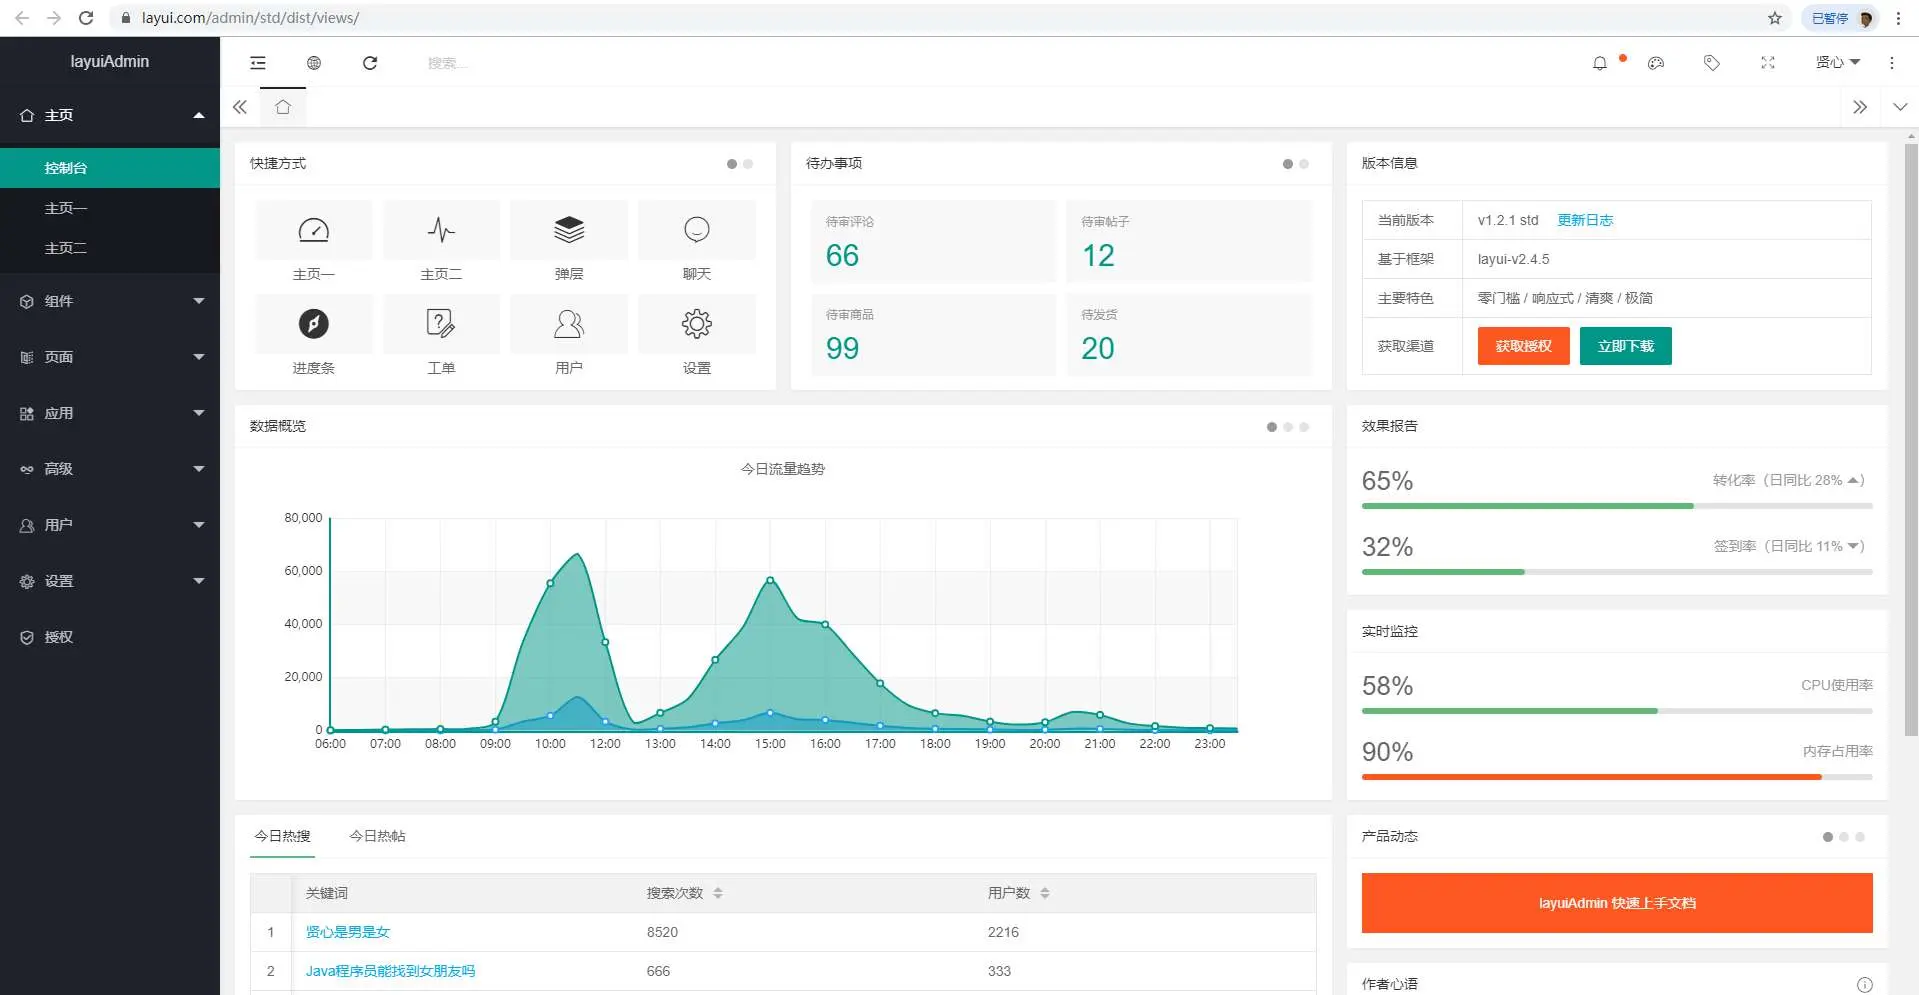
Task: Open the 工单 shortcut icon
Action: 441,324
